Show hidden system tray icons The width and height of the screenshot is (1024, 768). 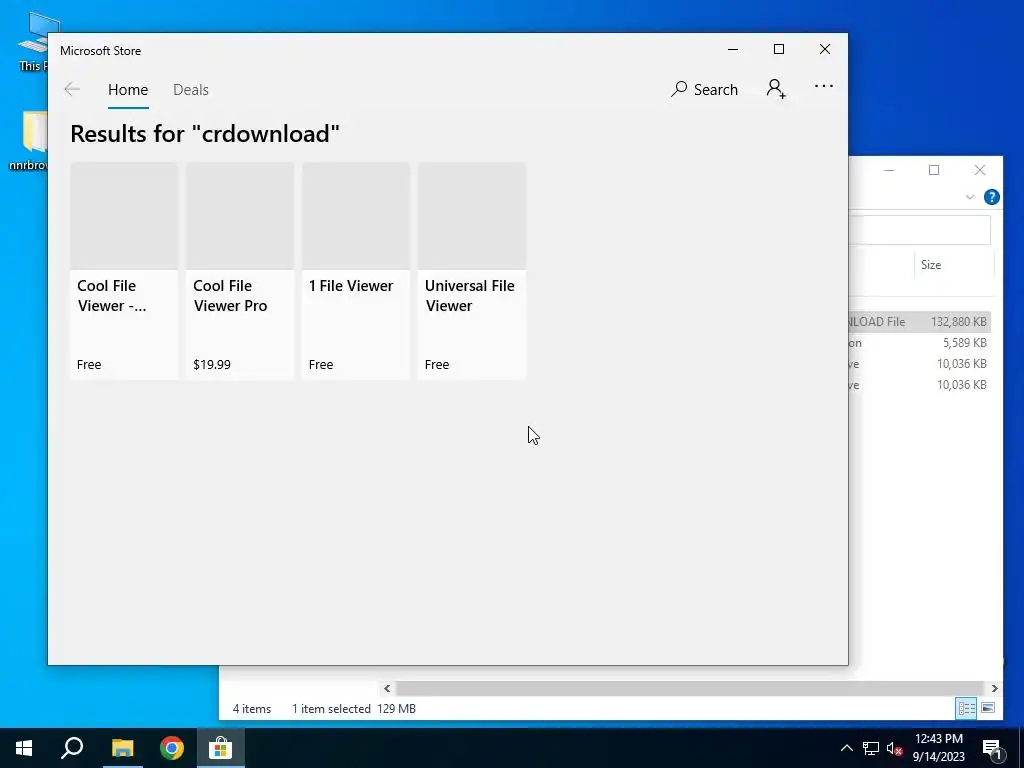point(846,748)
